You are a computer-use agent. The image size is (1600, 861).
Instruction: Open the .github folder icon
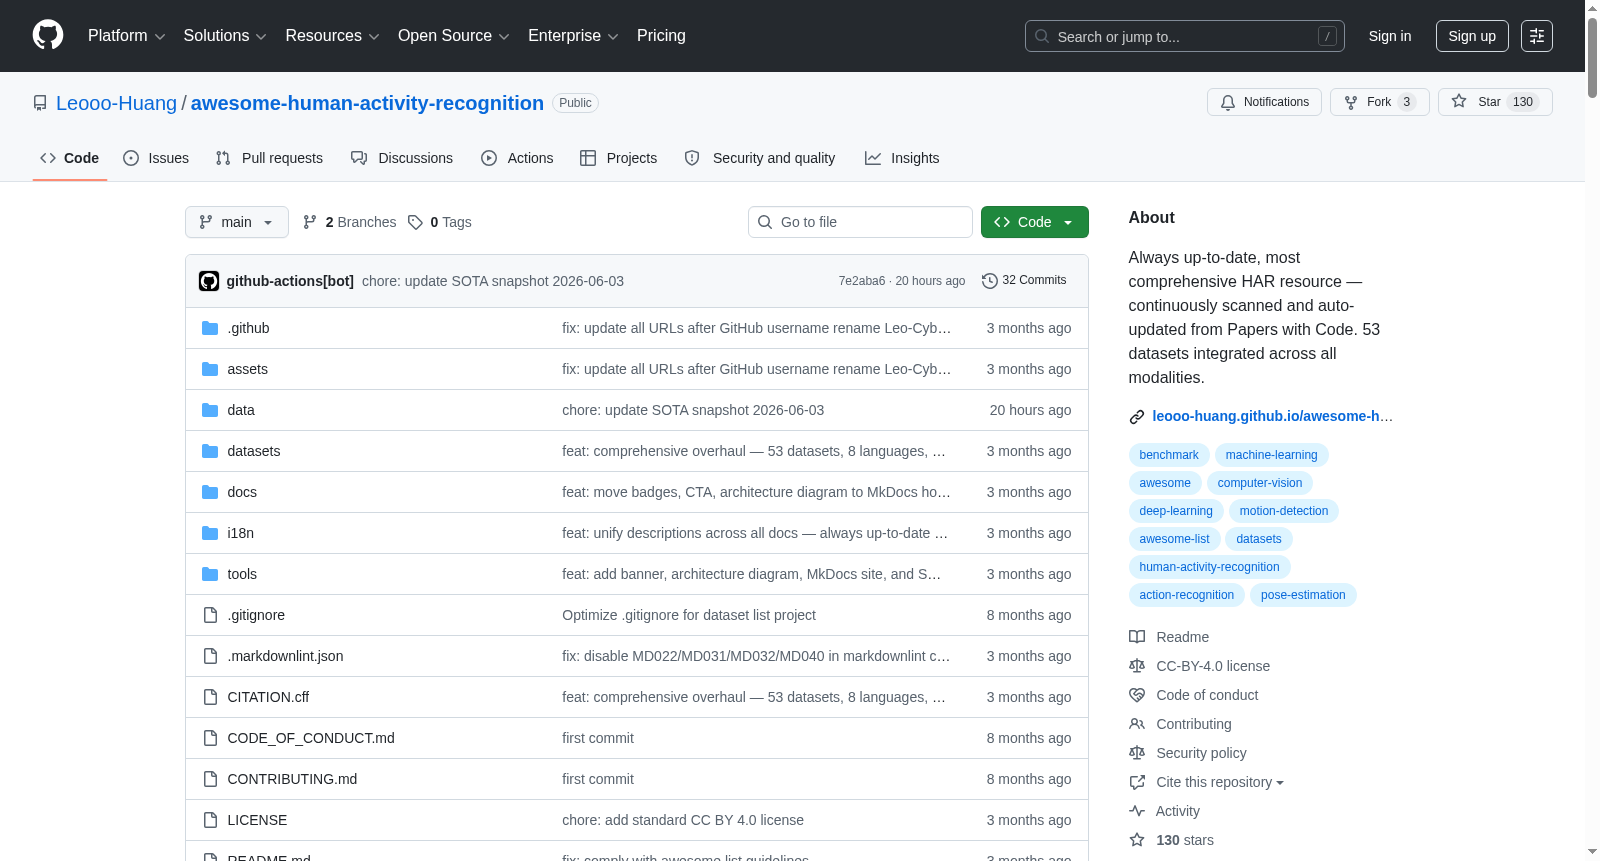pyautogui.click(x=210, y=328)
